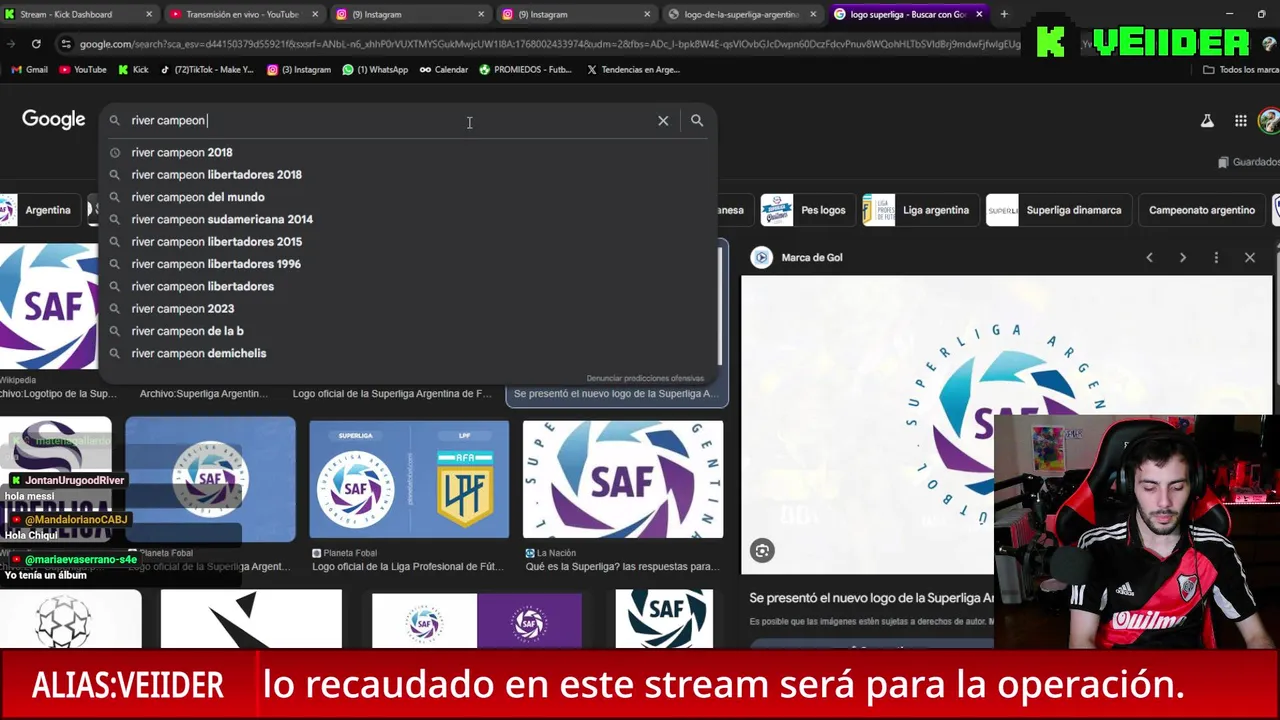This screenshot has width=1280, height=720.
Task: Open the PROMIEDOS - Futb... bookmark
Action: (525, 70)
